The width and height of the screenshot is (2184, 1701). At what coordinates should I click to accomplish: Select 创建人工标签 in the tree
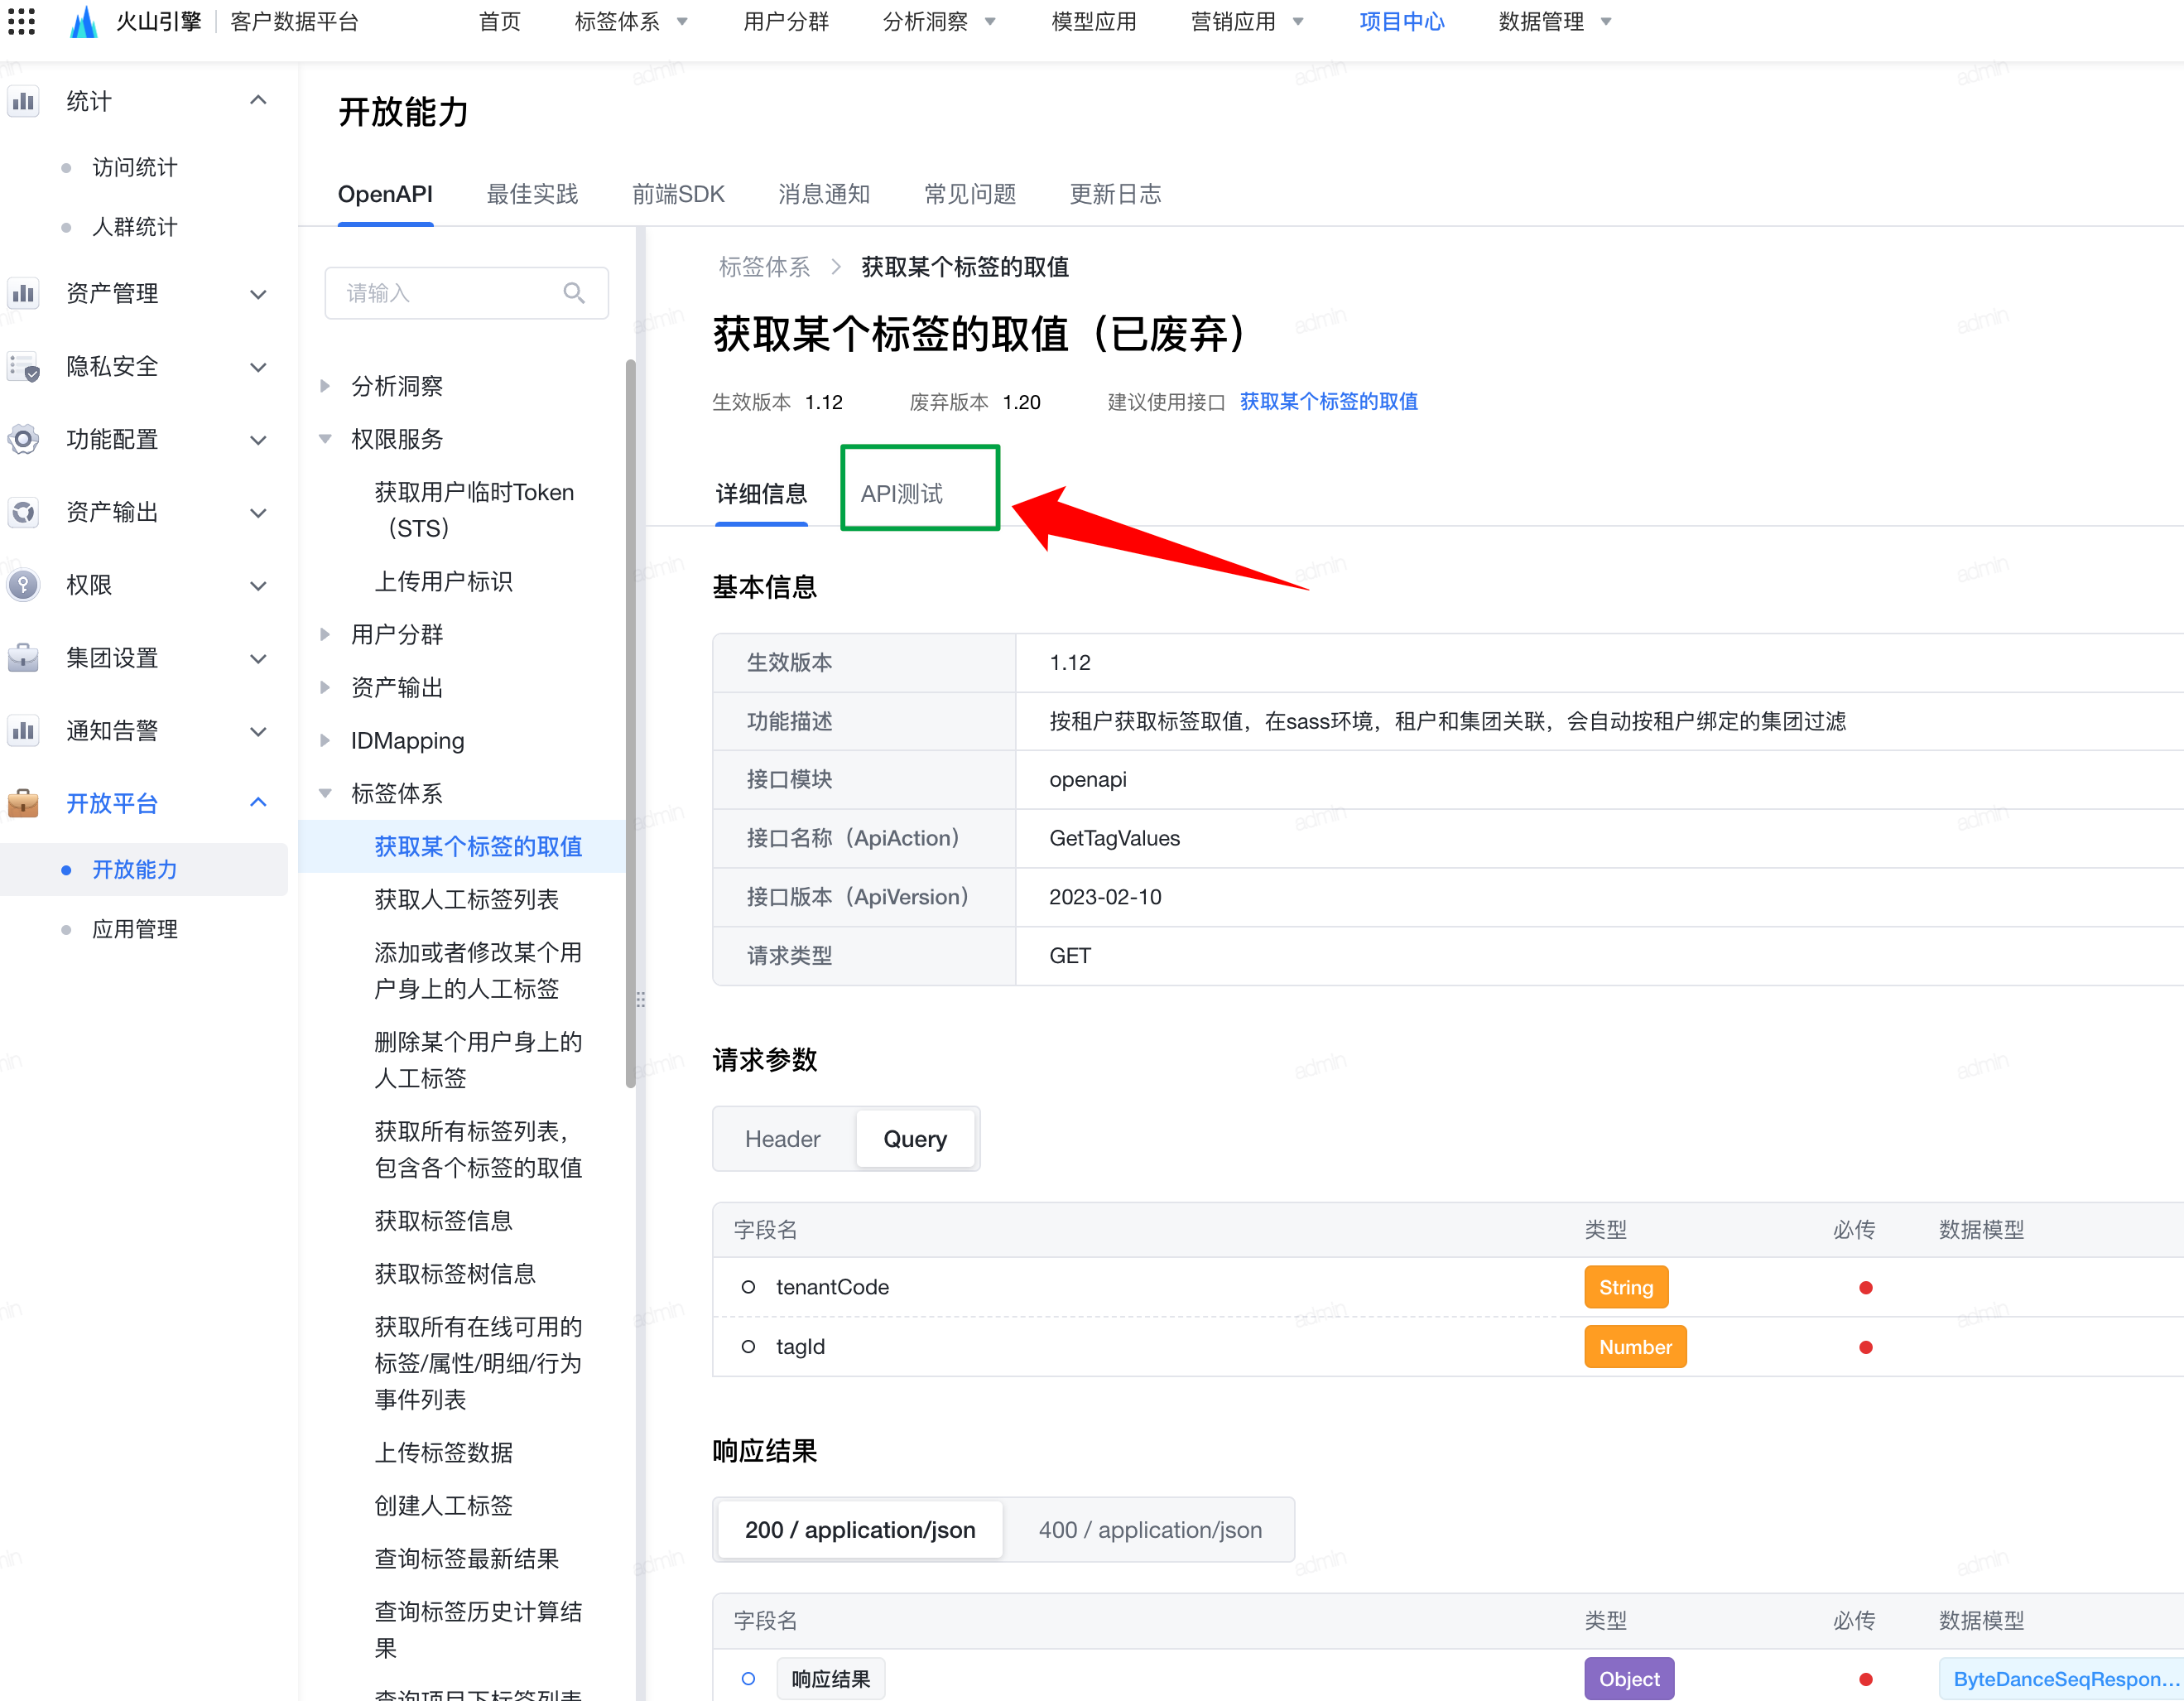click(444, 1506)
